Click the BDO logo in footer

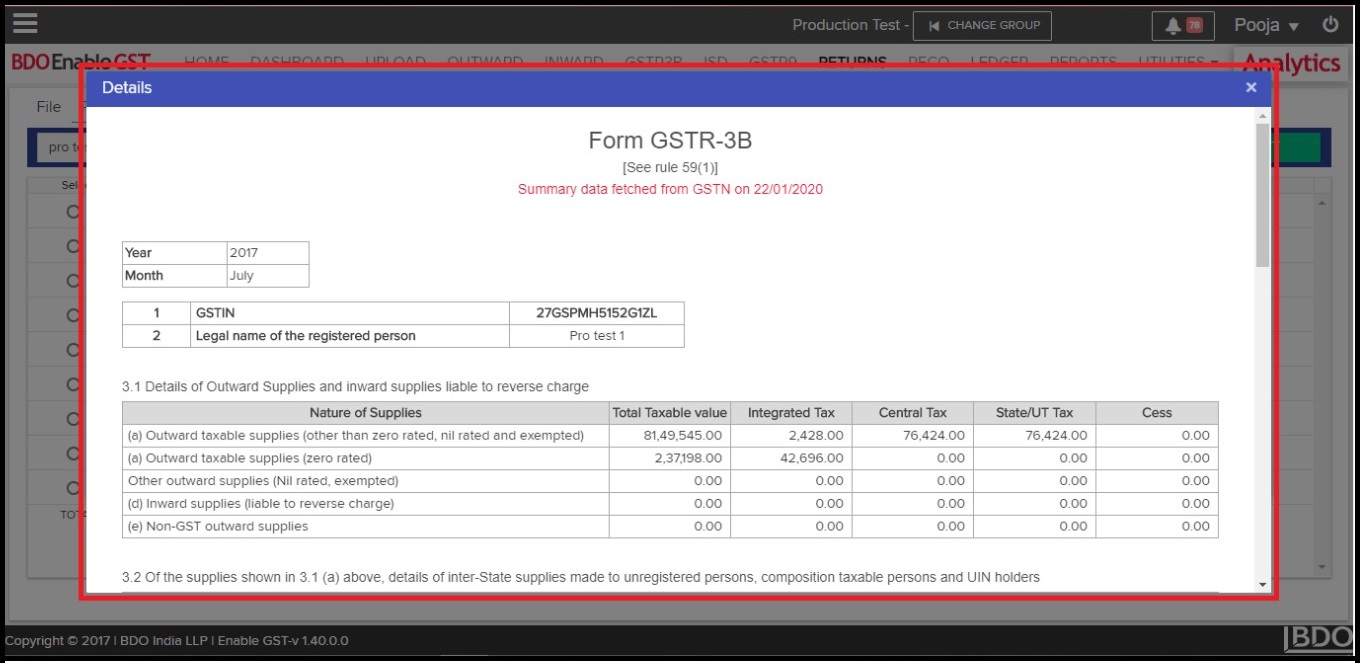point(1320,639)
